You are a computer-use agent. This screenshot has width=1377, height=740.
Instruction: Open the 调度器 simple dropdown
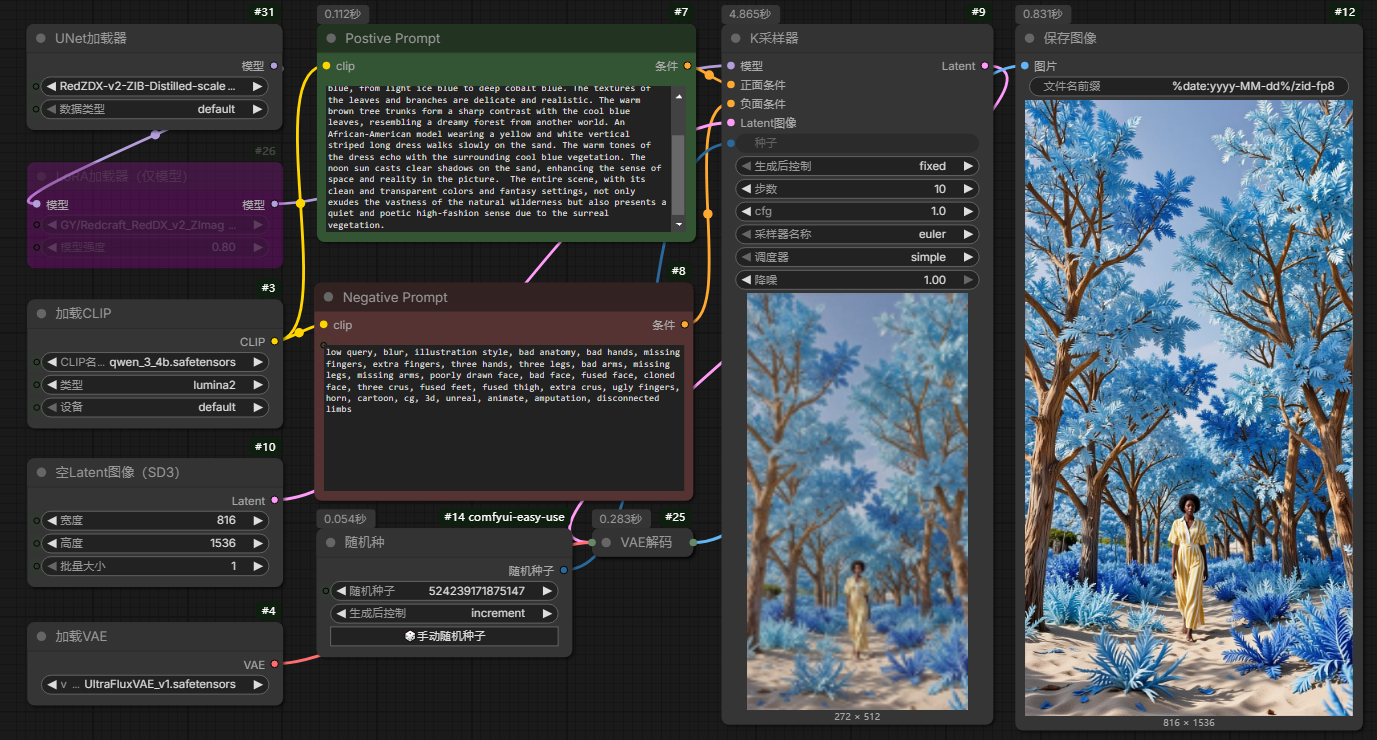(x=857, y=257)
